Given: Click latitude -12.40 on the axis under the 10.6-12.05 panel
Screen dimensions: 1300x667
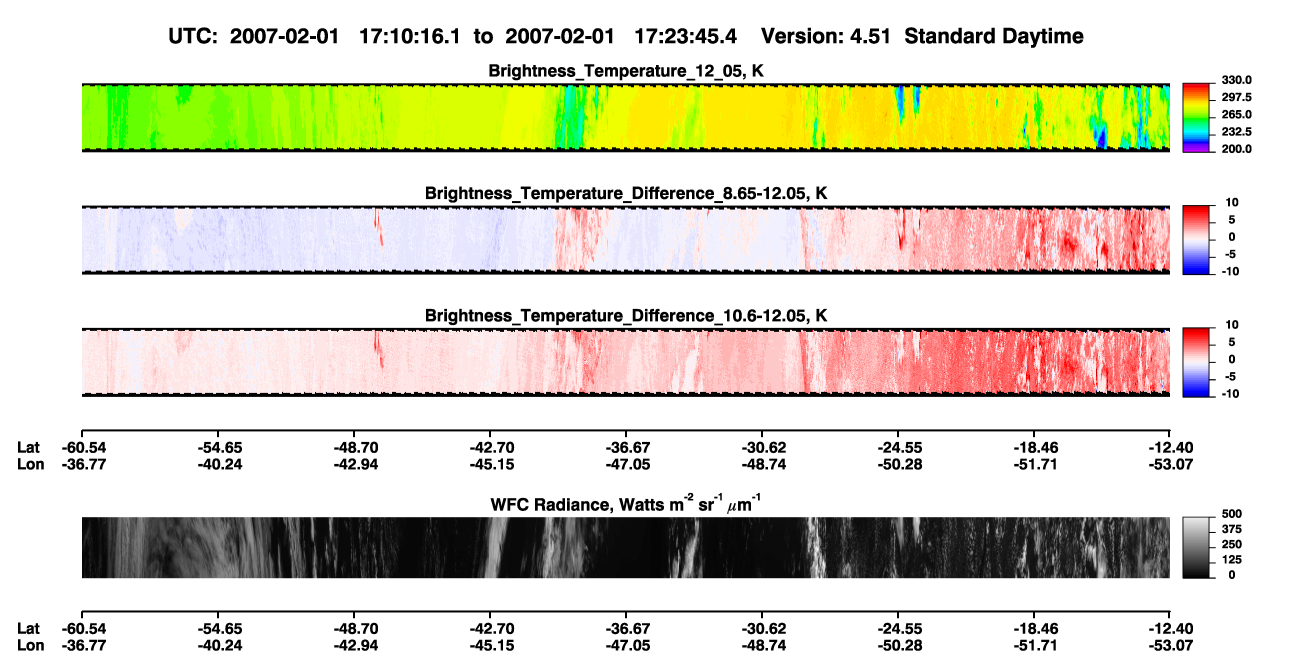Looking at the screenshot, I should coord(1170,447).
